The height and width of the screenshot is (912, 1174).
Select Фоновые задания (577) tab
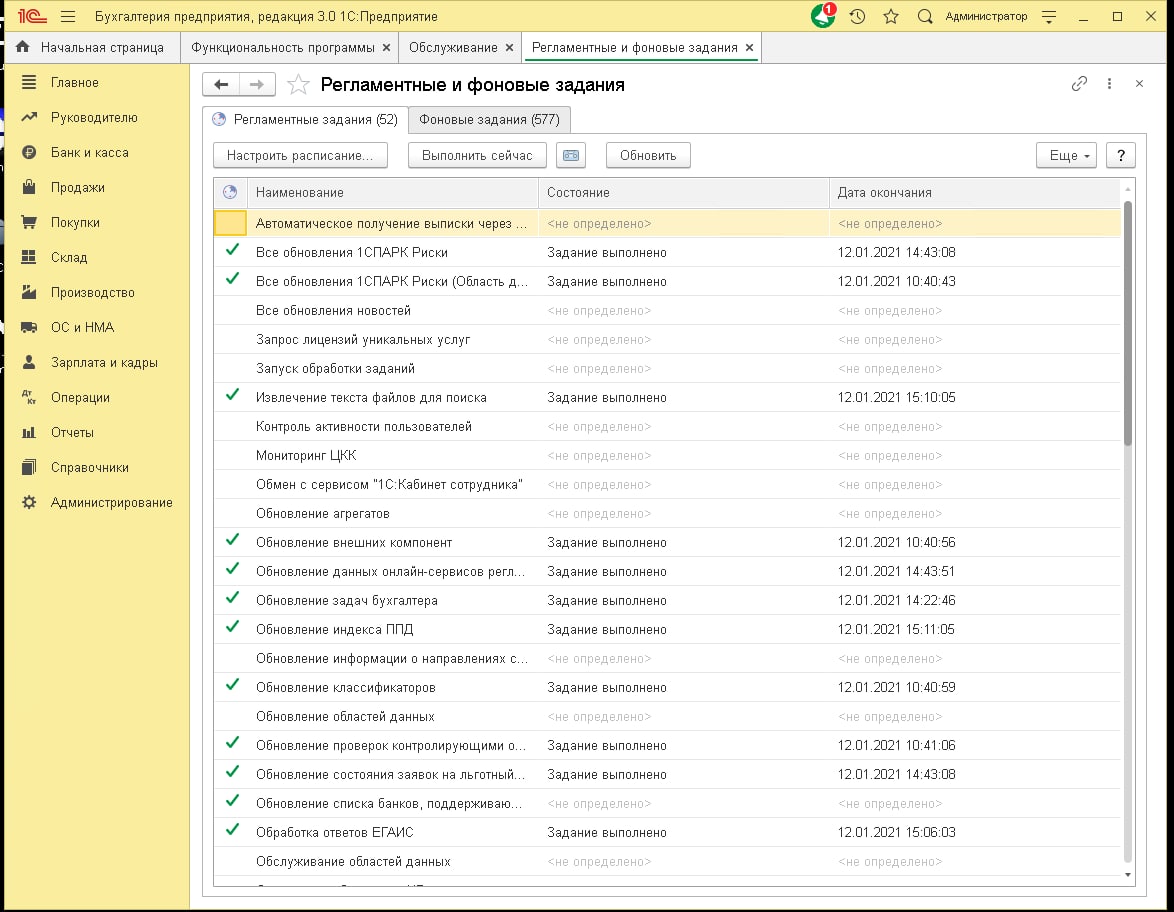tap(489, 119)
